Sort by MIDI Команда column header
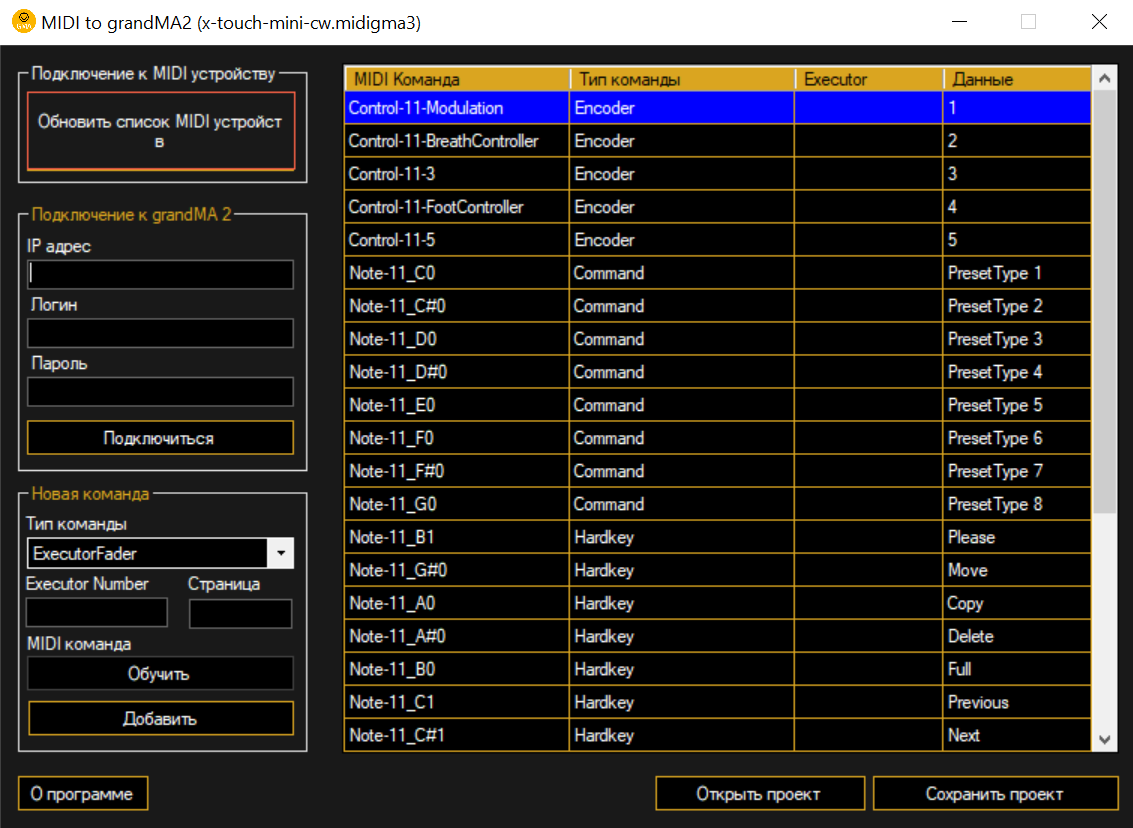Image resolution: width=1133 pixels, height=828 pixels. 457,79
